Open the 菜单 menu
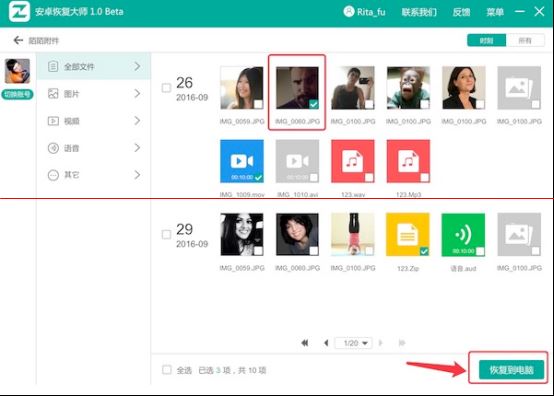The height and width of the screenshot is (396, 554). 495,12
